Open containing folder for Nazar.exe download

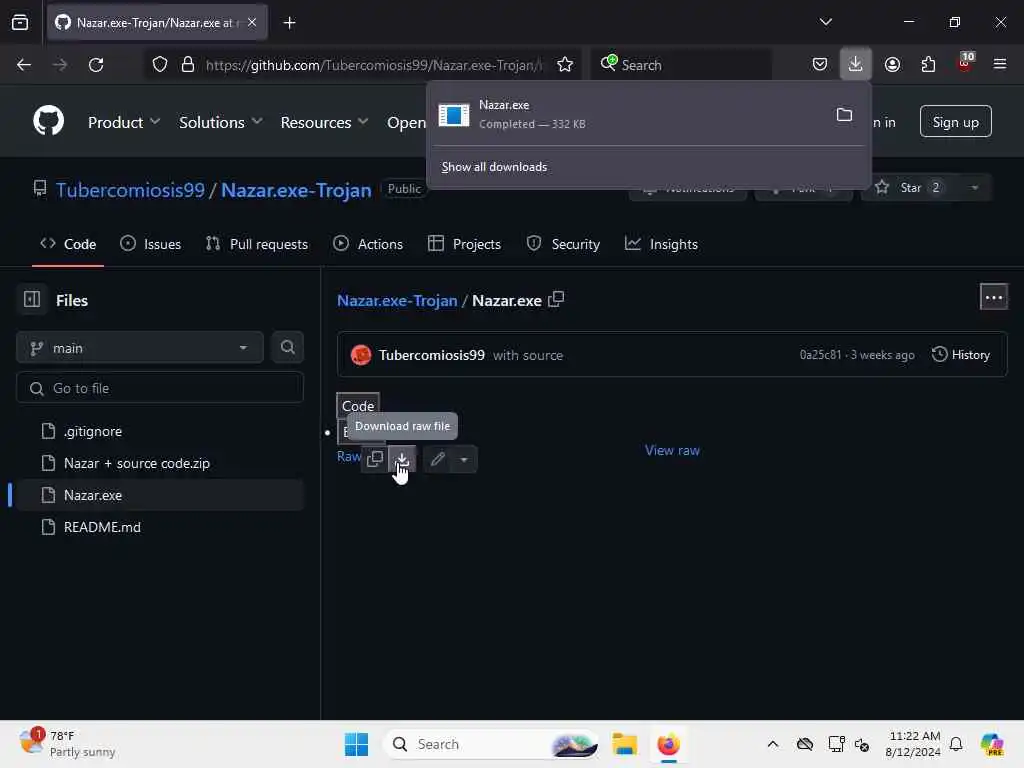click(x=844, y=115)
